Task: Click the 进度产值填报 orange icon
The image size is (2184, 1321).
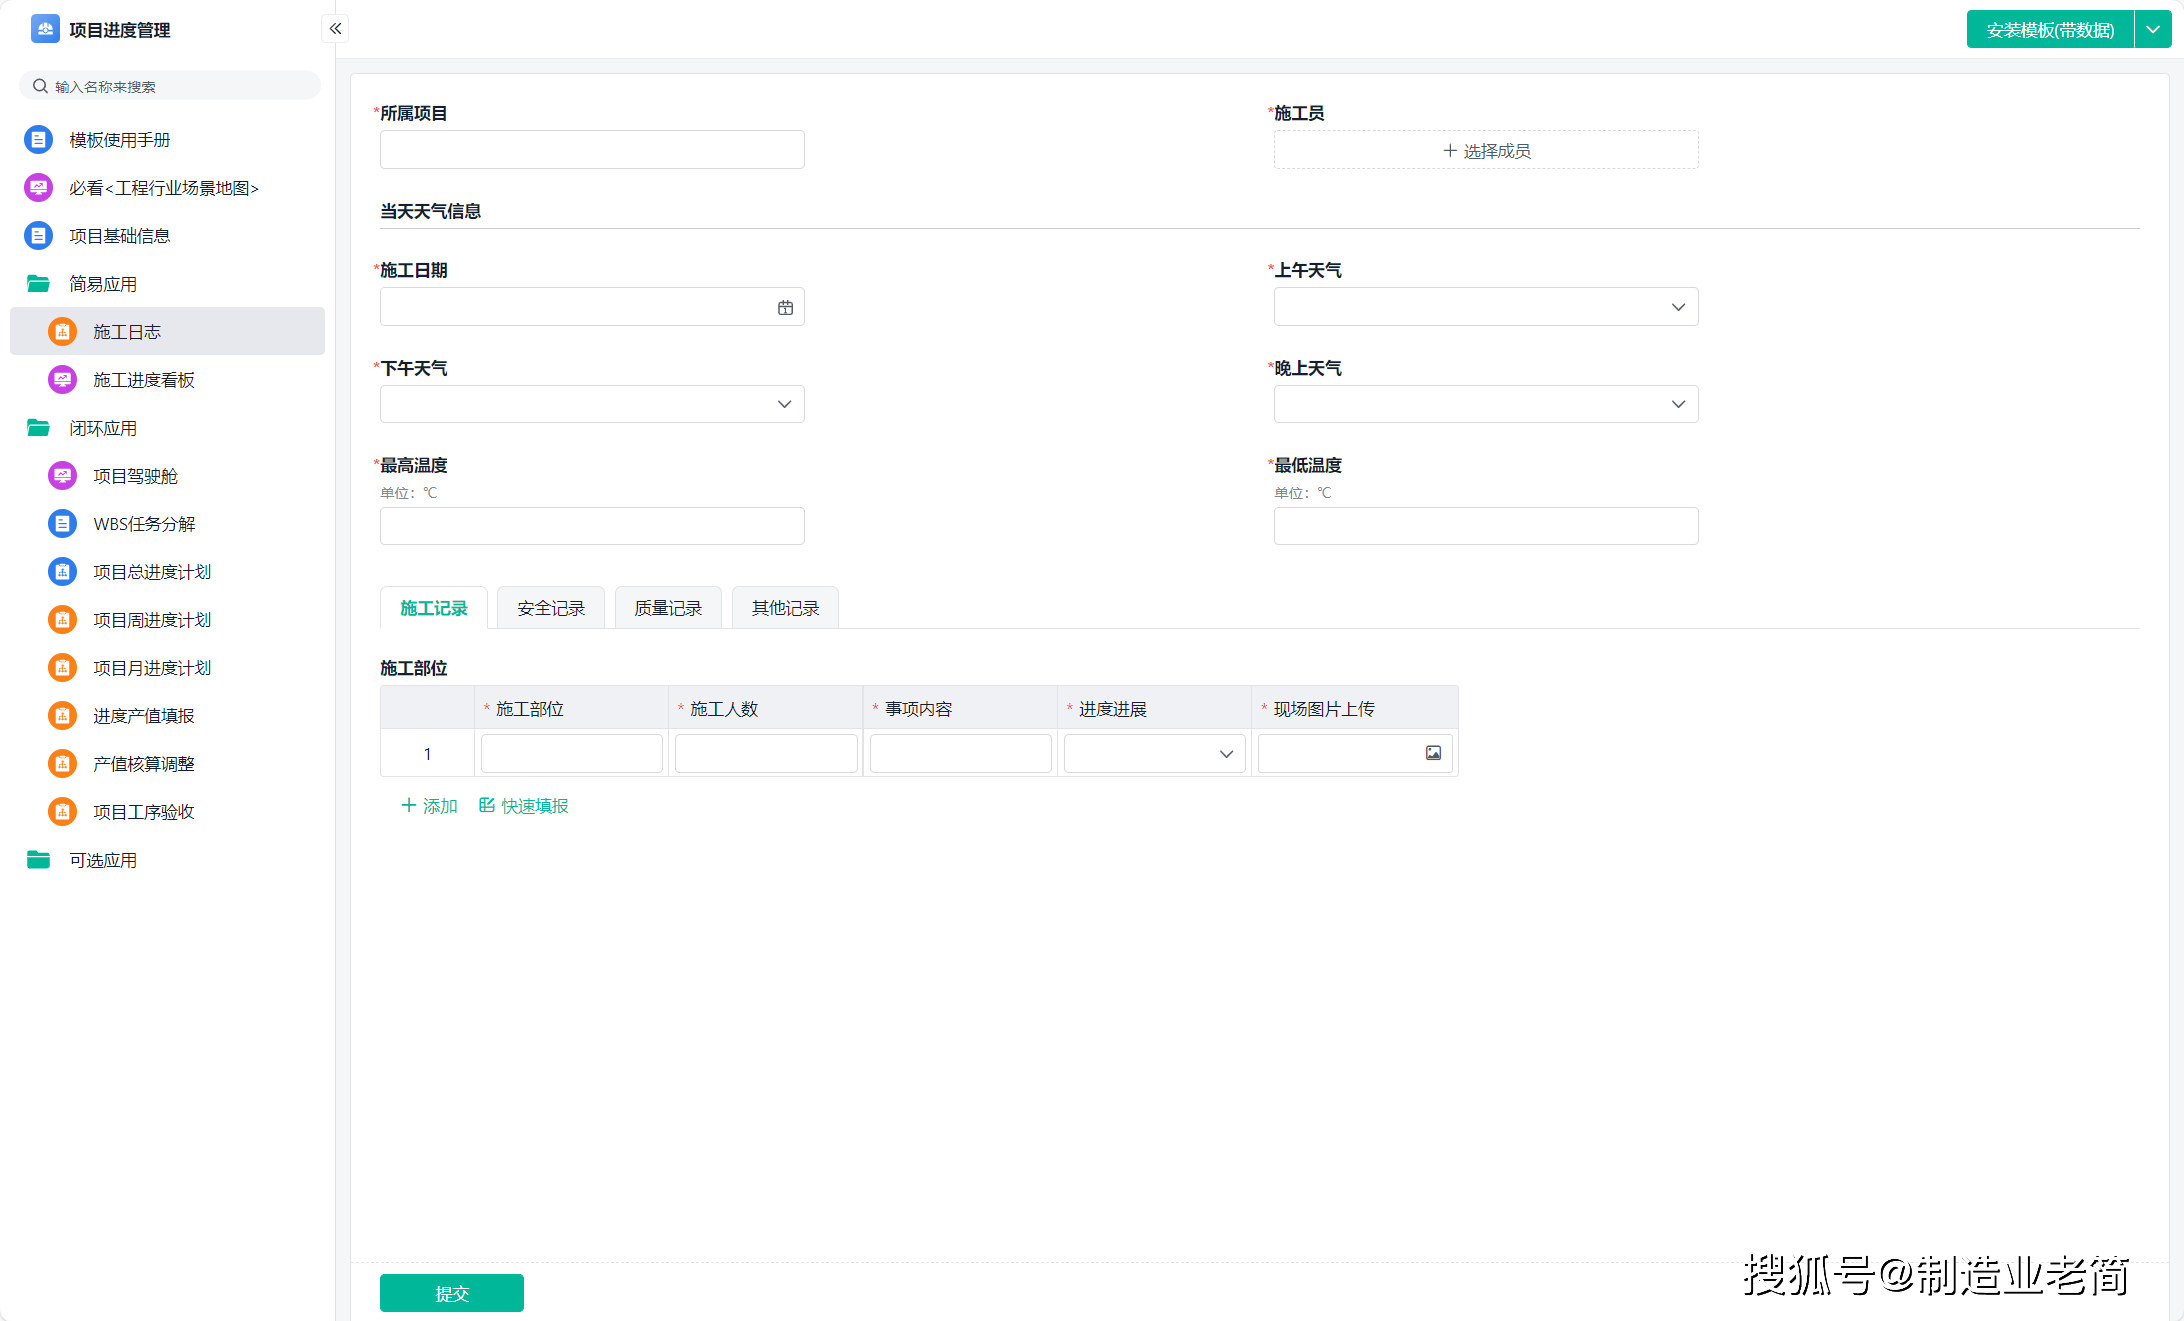Action: click(x=62, y=716)
